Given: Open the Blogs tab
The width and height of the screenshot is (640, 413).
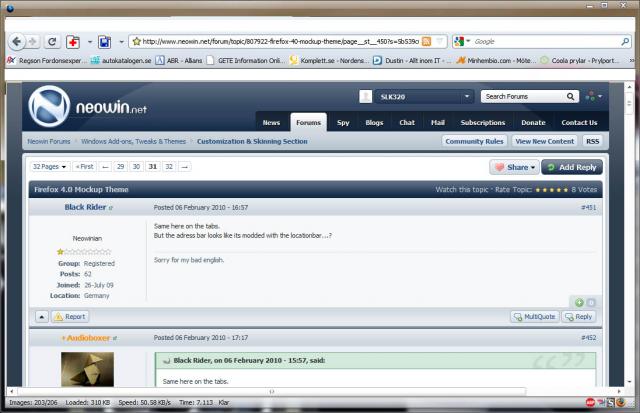Looking at the screenshot, I should [x=374, y=122].
